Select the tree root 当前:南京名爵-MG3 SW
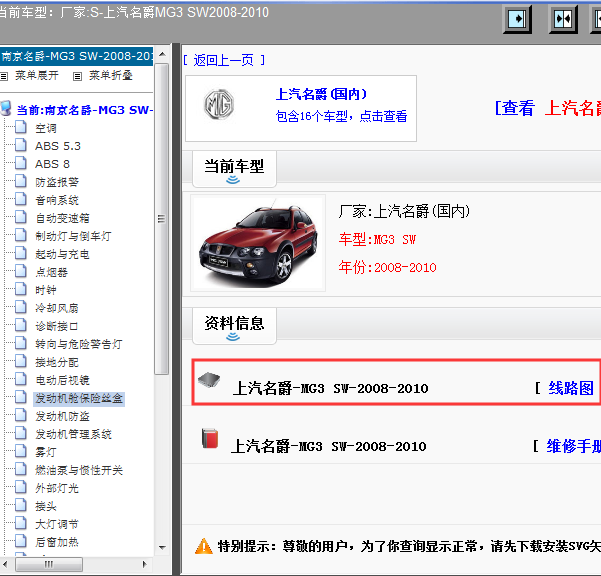Image resolution: width=601 pixels, height=576 pixels. pos(85,110)
